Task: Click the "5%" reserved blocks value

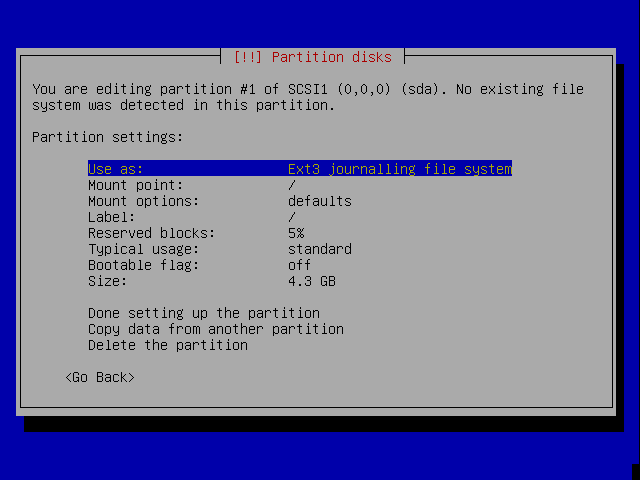Action: [296, 233]
